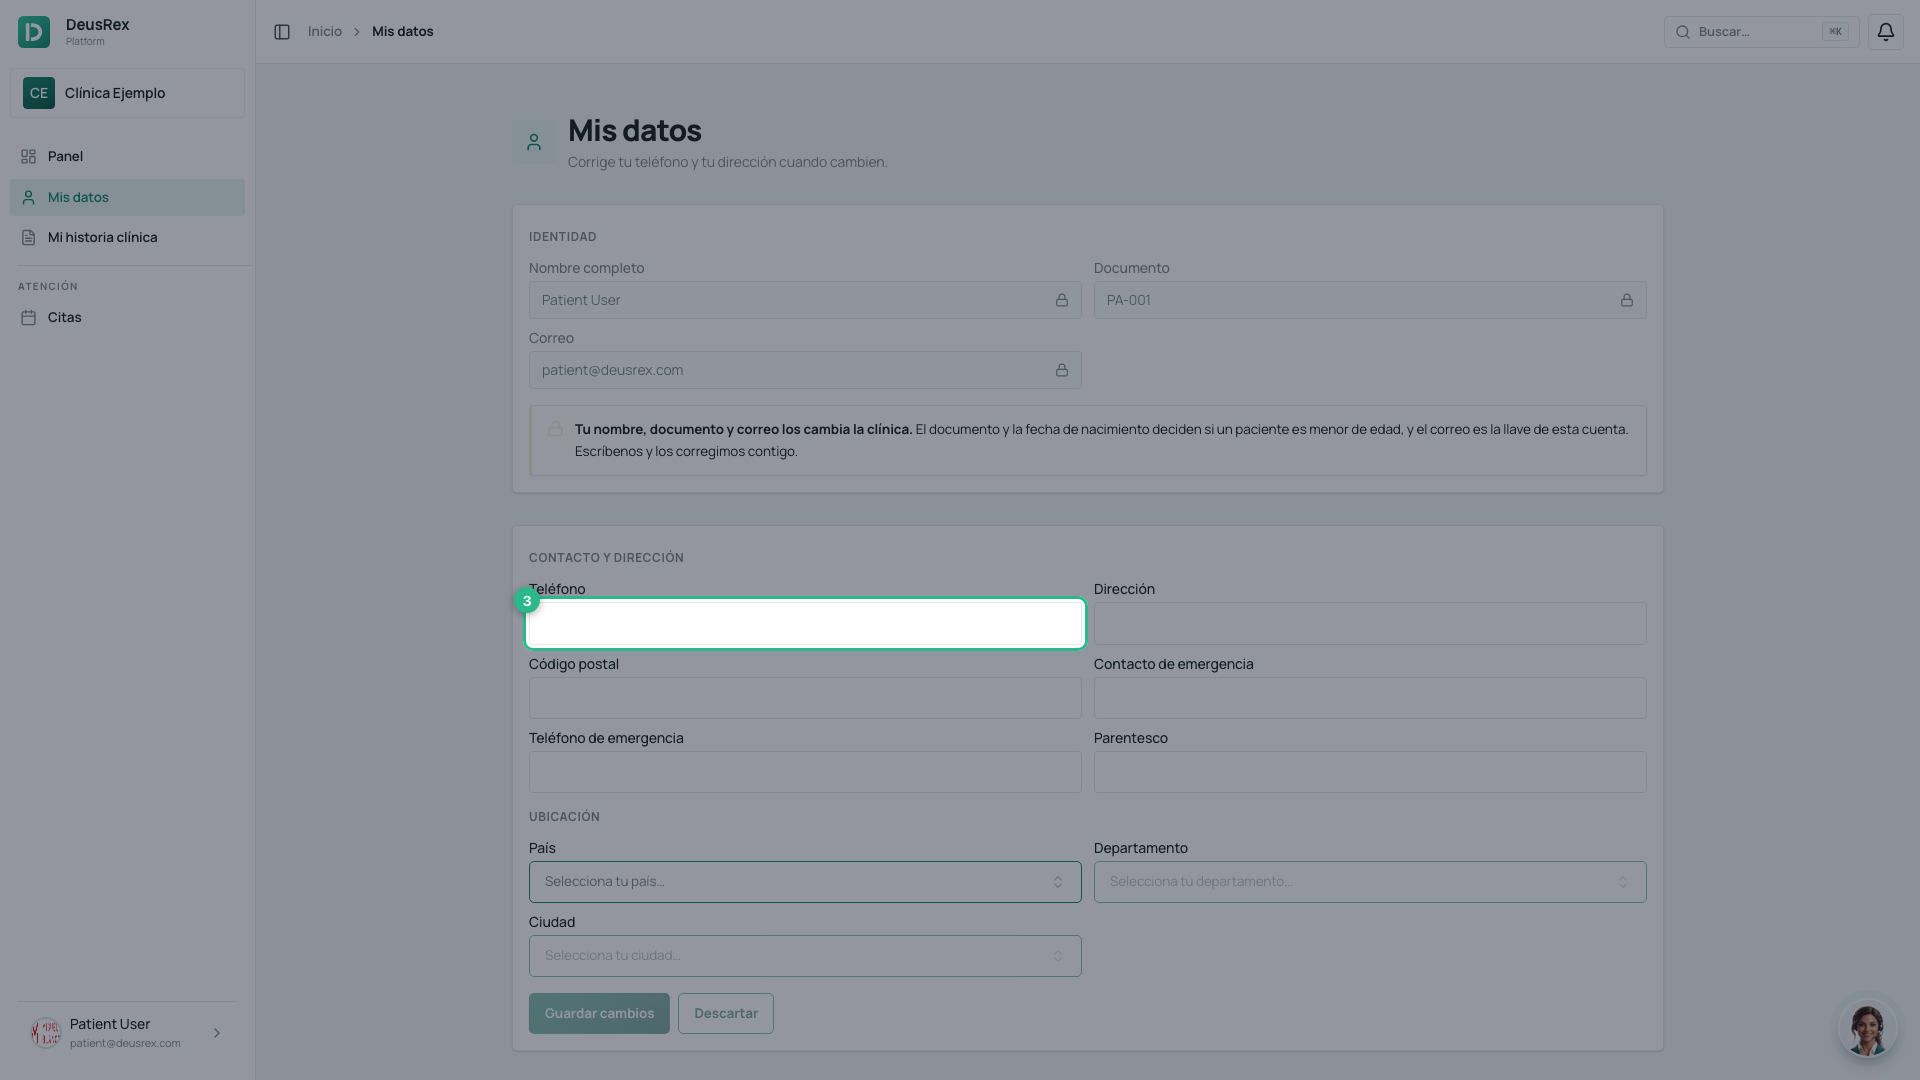Click into the Teléfono field
The image size is (1920, 1080).
805,624
